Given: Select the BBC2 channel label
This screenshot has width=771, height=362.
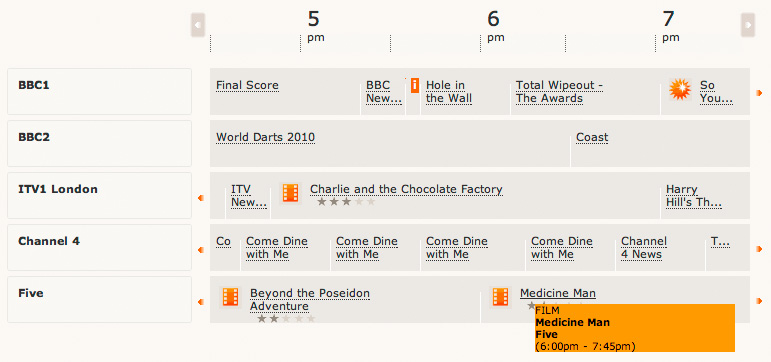Looking at the screenshot, I should pos(34,137).
